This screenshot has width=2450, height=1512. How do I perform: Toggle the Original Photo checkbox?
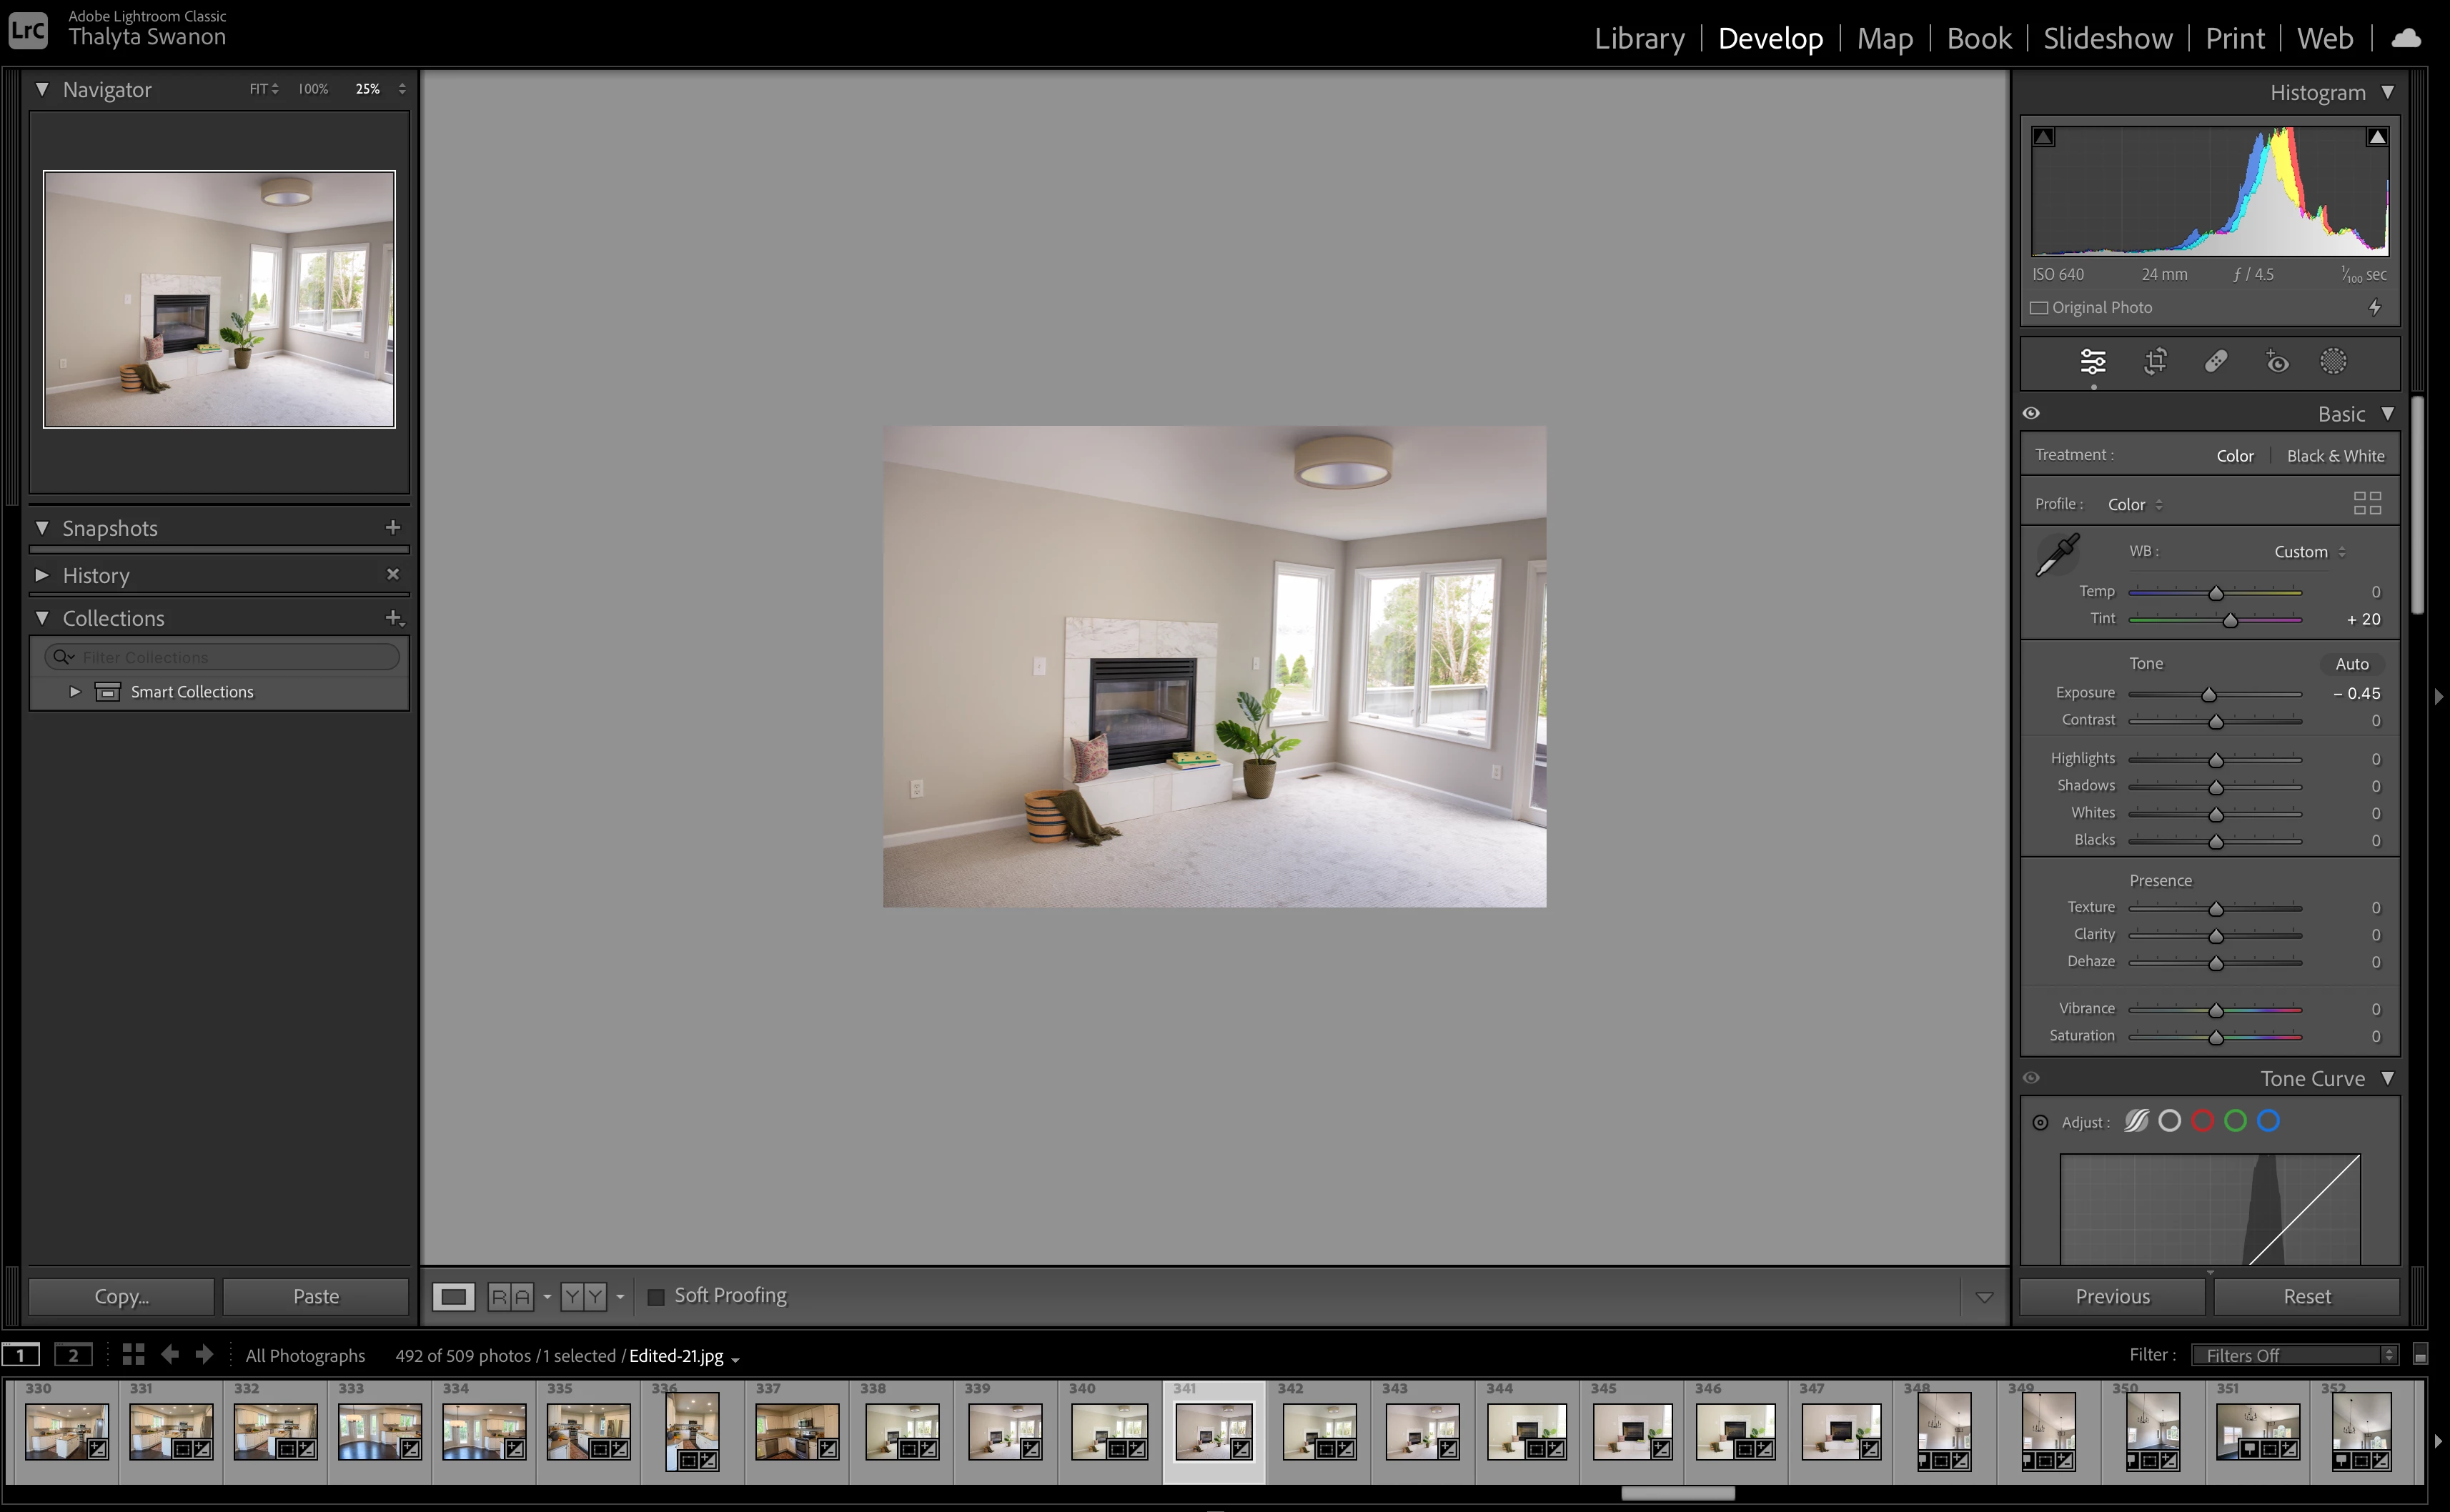(x=2039, y=308)
